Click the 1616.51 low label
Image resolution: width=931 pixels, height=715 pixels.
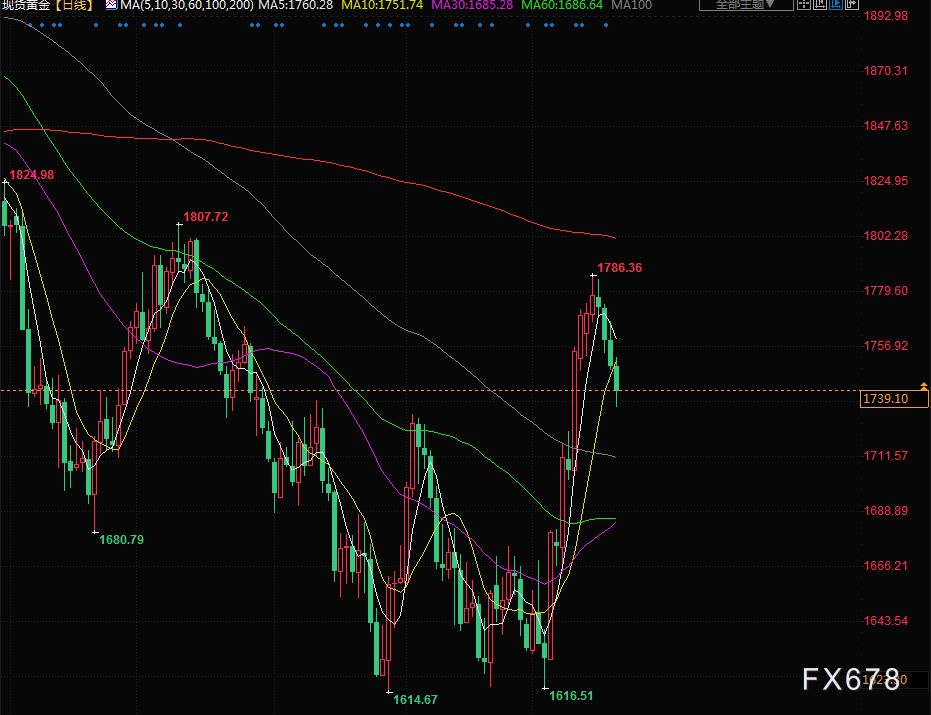(x=571, y=695)
